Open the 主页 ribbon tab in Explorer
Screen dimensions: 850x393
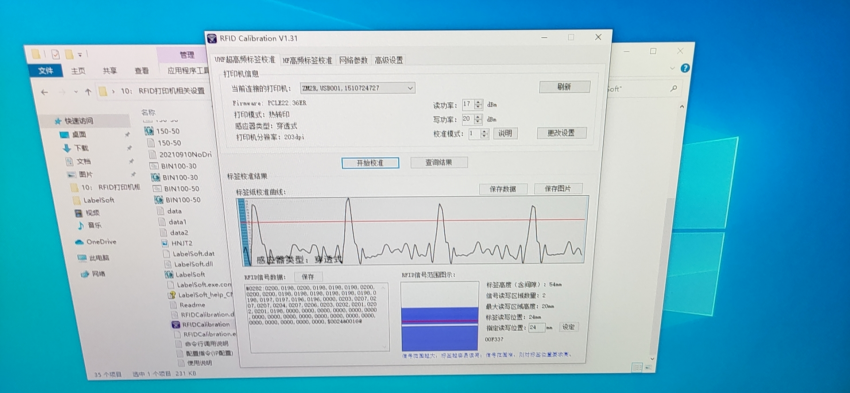(78, 71)
